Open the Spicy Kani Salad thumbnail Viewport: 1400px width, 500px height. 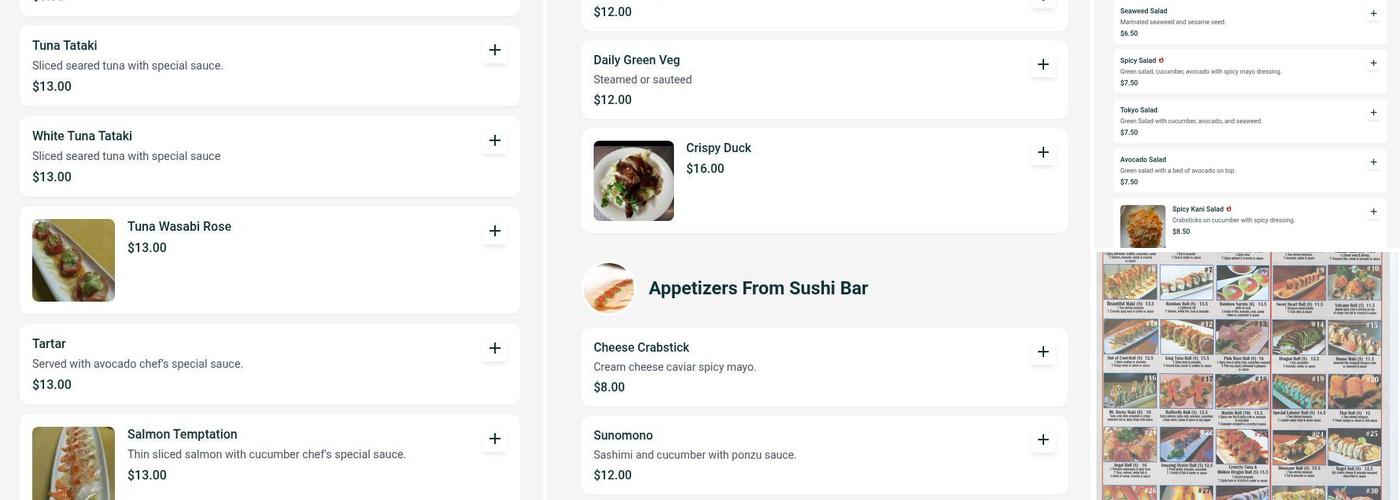coord(1142,226)
